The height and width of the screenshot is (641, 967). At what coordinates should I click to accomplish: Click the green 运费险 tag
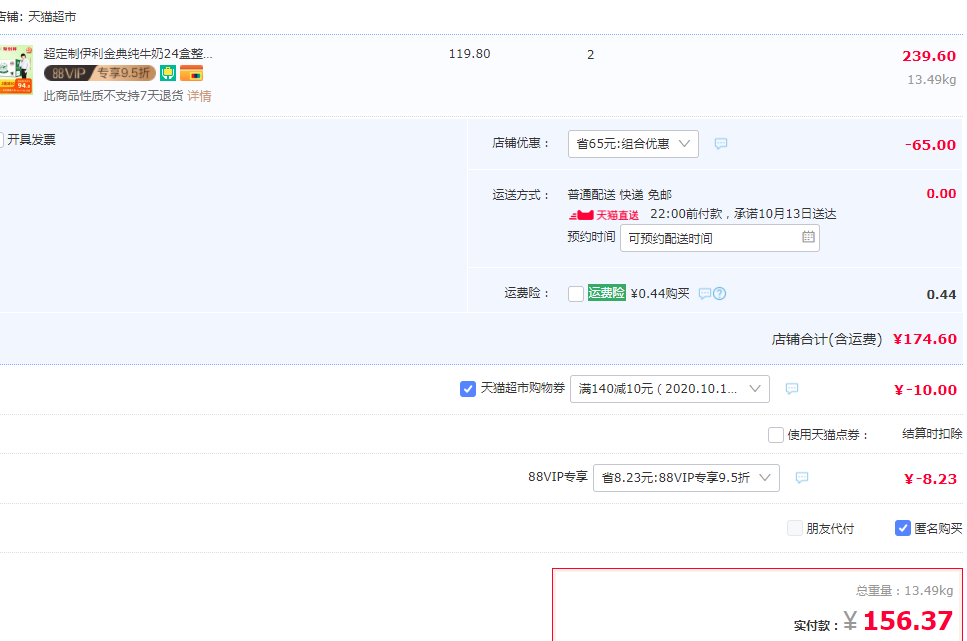point(606,293)
